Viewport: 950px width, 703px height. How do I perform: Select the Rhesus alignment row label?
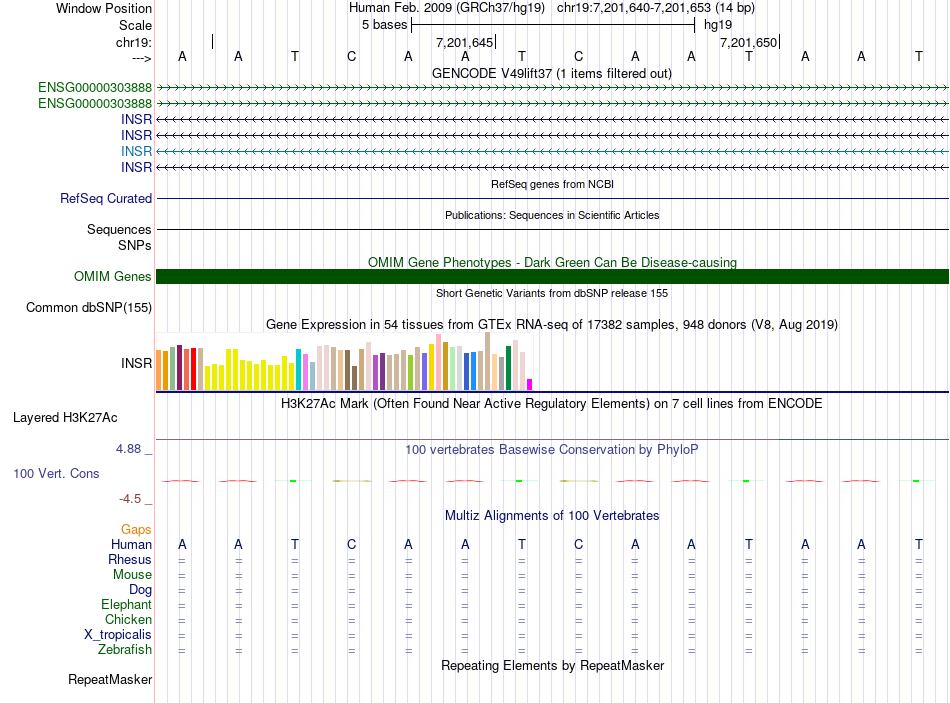coord(130,559)
